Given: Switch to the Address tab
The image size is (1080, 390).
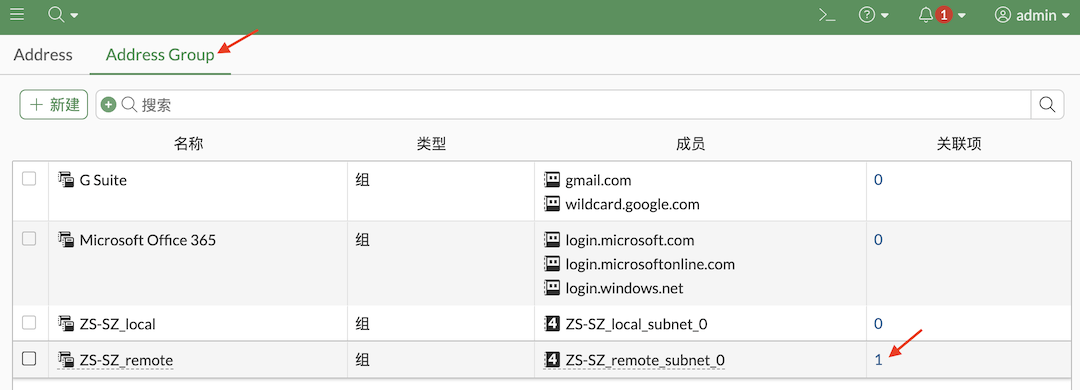Looking at the screenshot, I should pyautogui.click(x=43, y=55).
